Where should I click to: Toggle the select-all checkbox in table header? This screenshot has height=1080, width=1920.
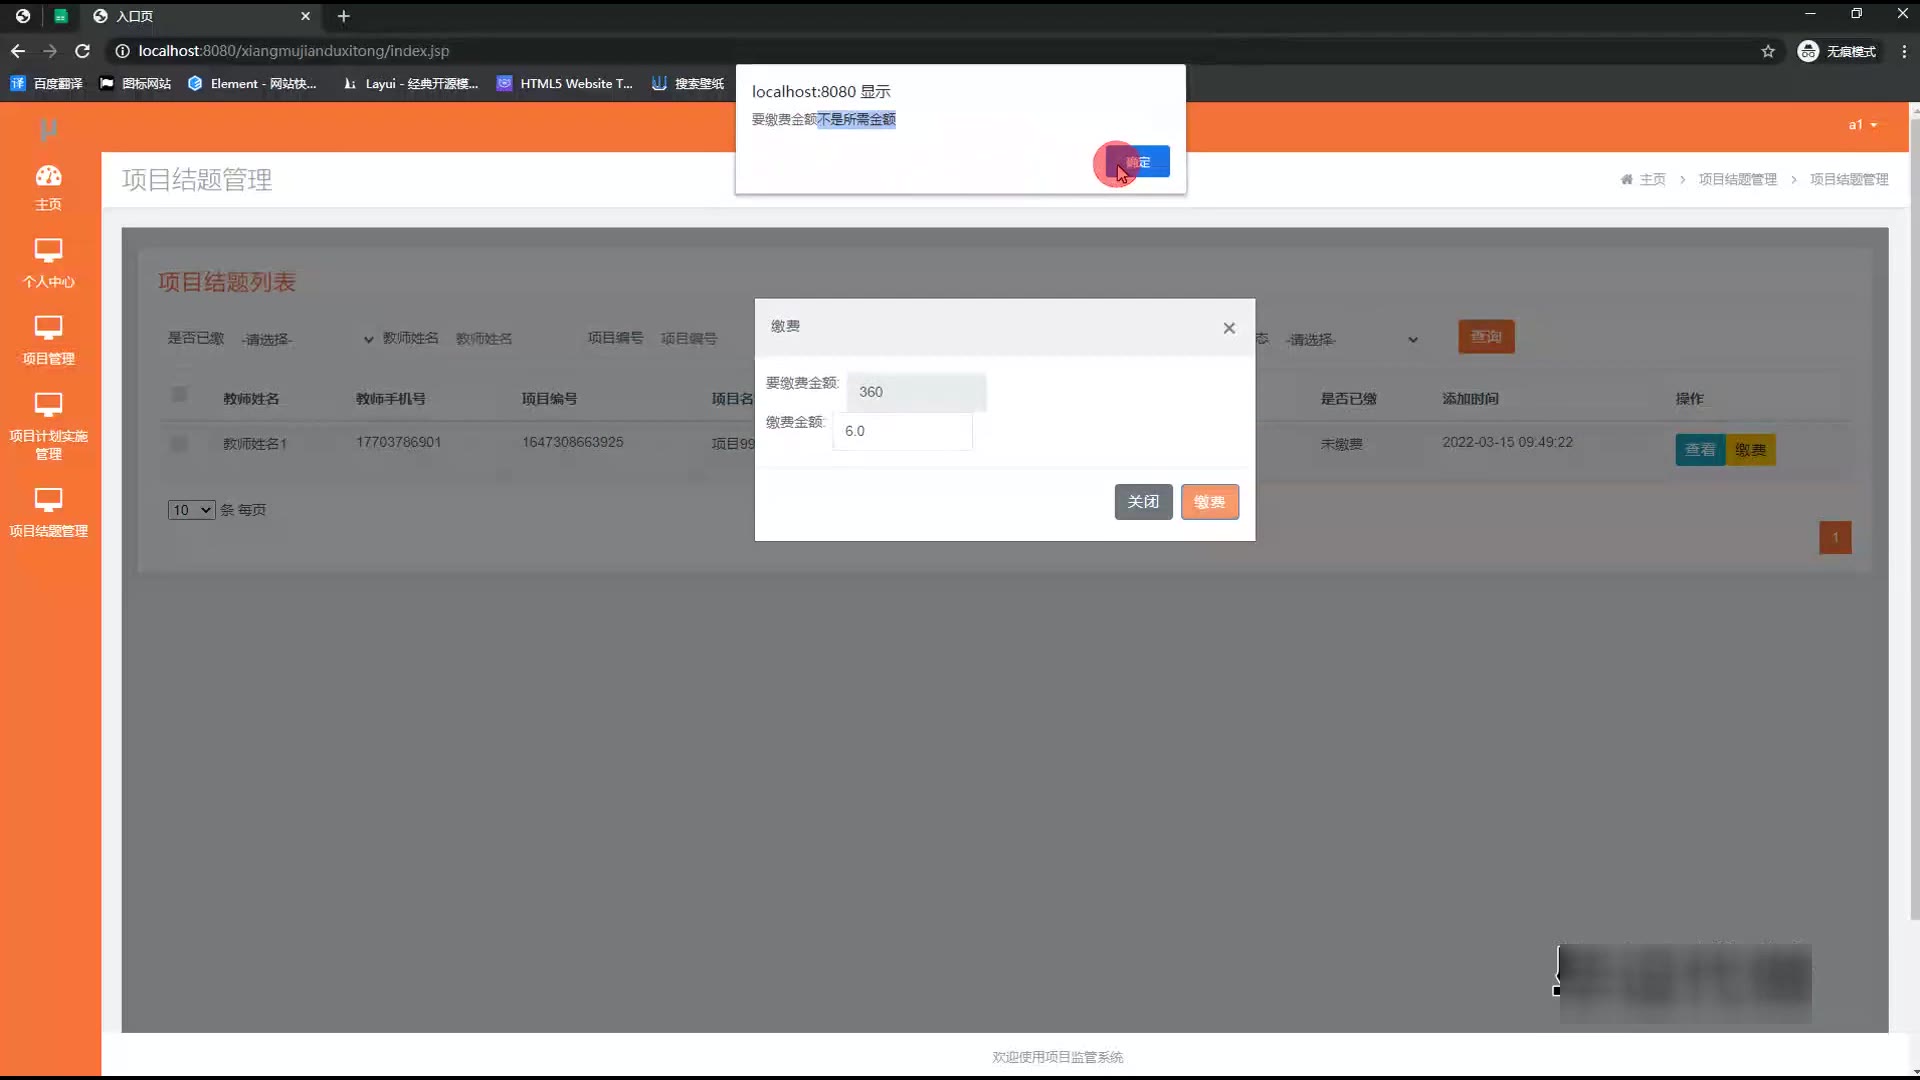179,395
